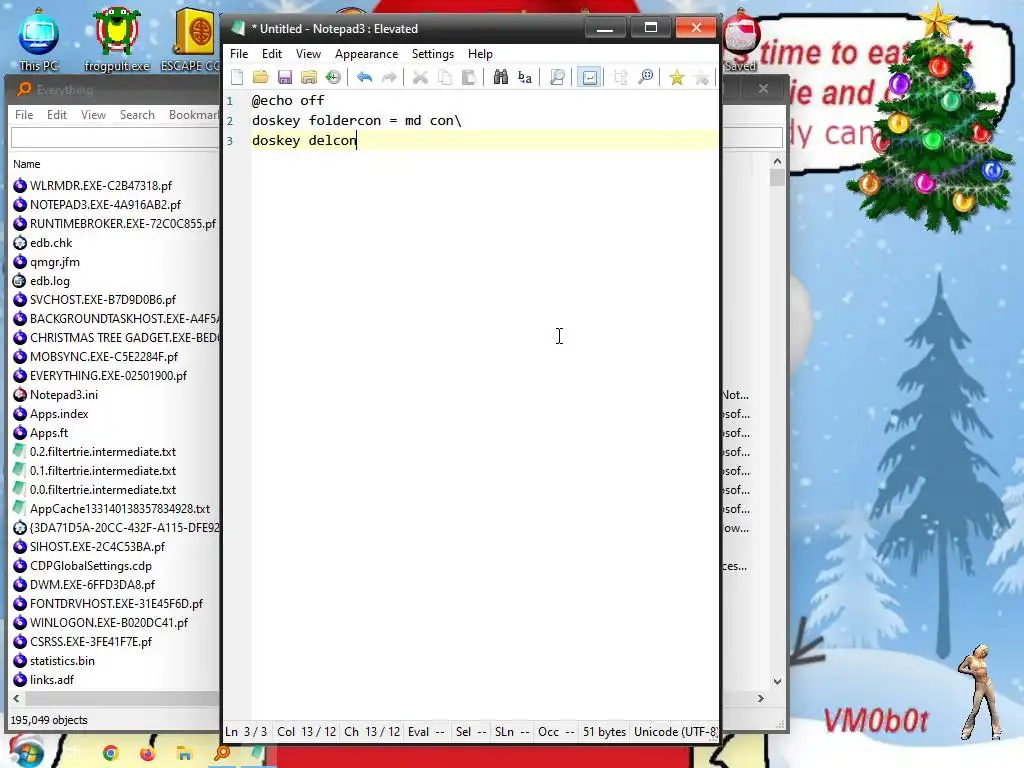The image size is (1024, 768).
Task: Click the Ln 3 / 3 status bar field
Action: 246,731
